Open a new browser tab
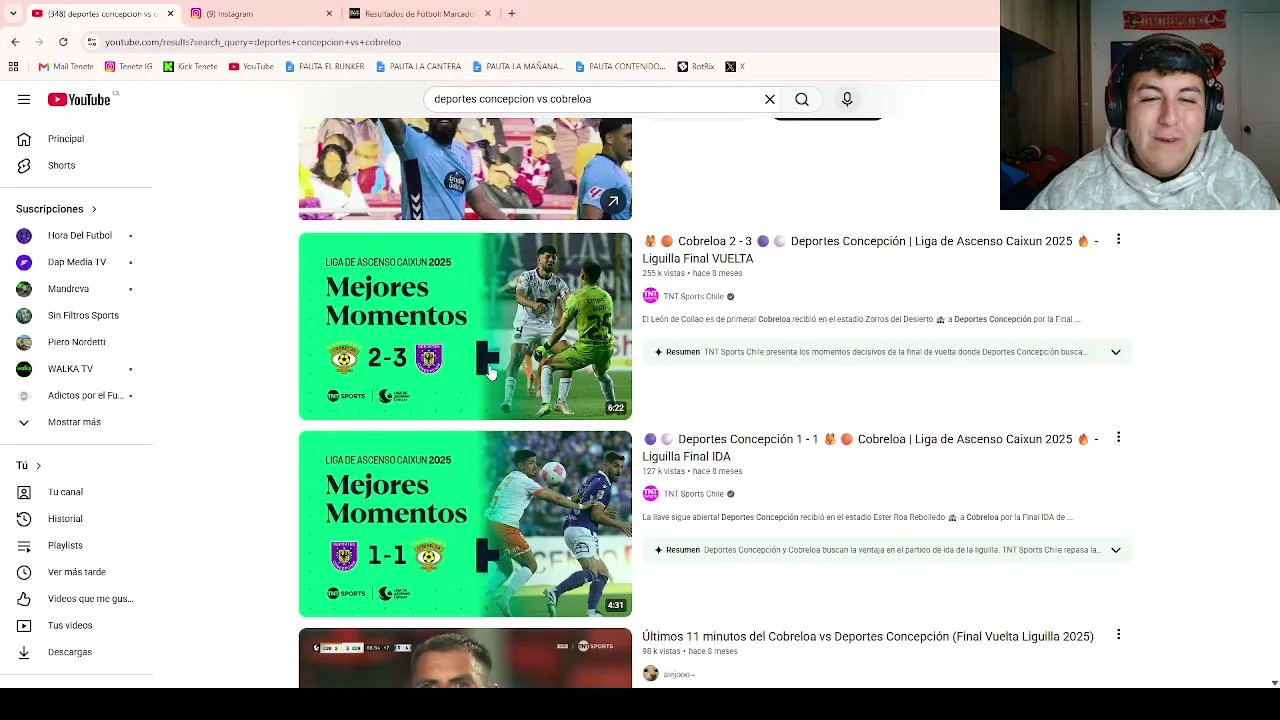Viewport: 1280px width, 720px height. coord(511,14)
